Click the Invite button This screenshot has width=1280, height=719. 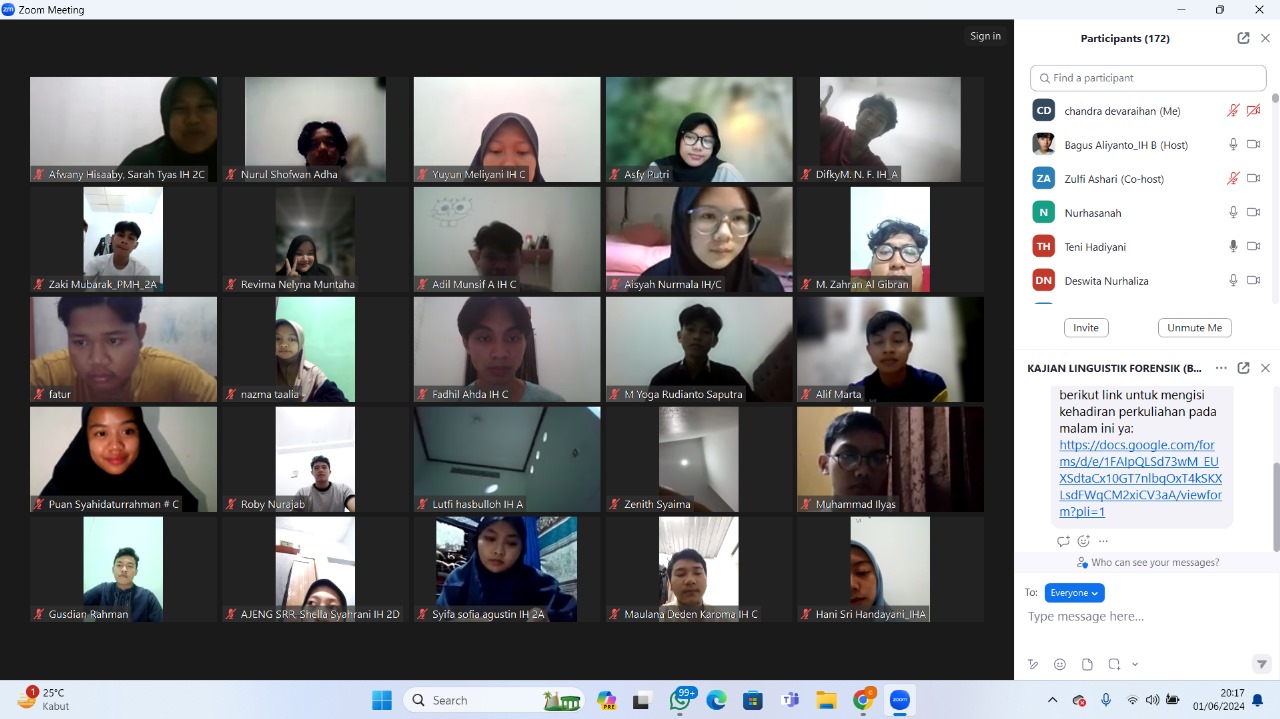(1085, 328)
